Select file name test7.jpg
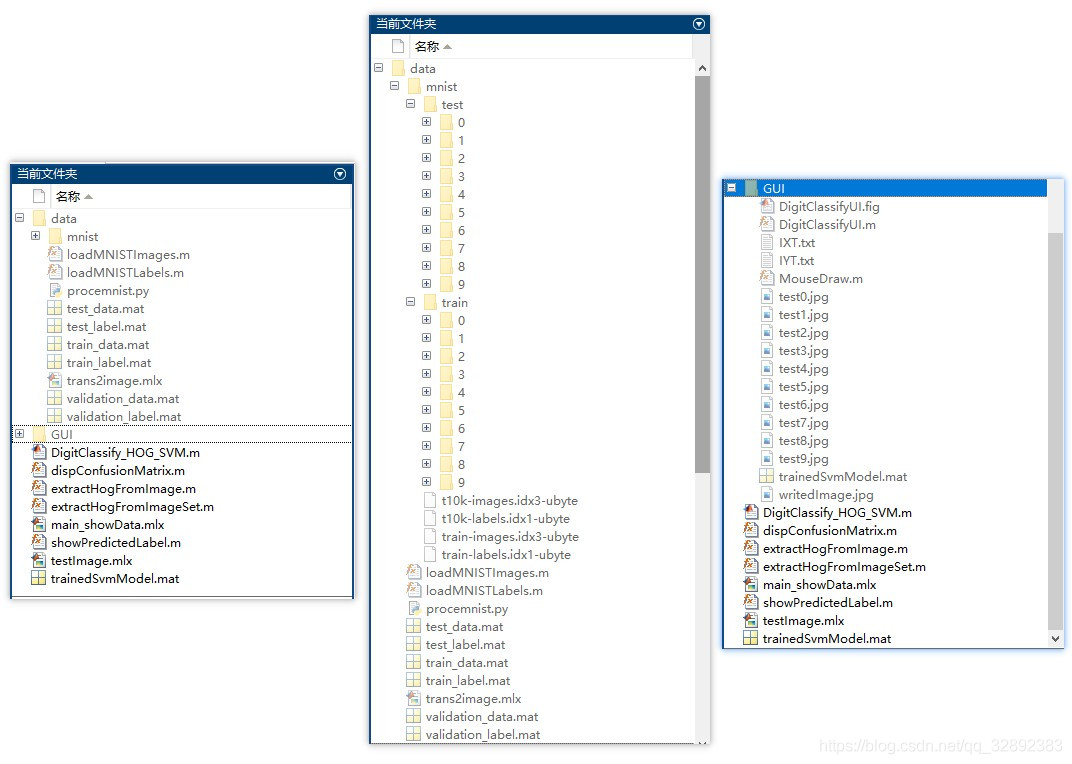1072x764 pixels. click(803, 423)
